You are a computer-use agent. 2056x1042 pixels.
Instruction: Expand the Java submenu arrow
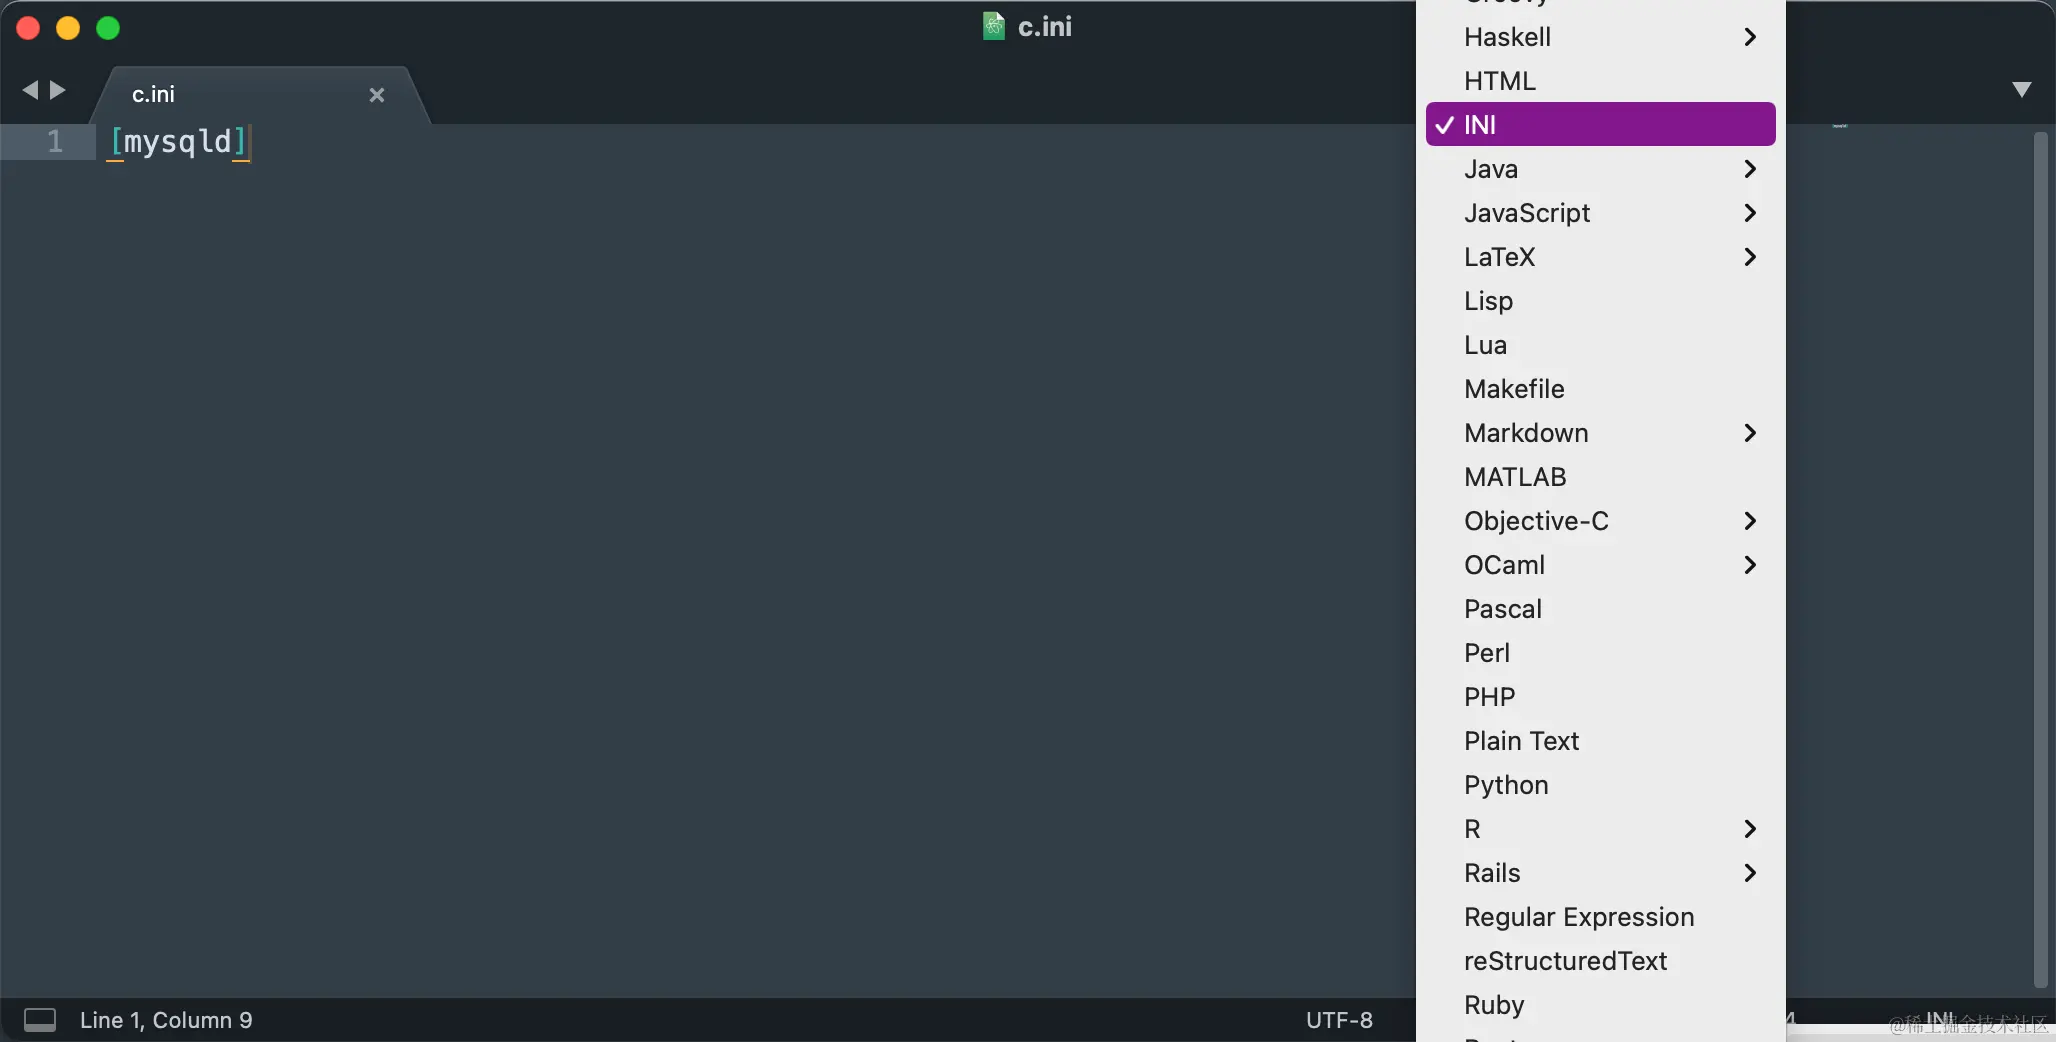pyautogui.click(x=1750, y=169)
